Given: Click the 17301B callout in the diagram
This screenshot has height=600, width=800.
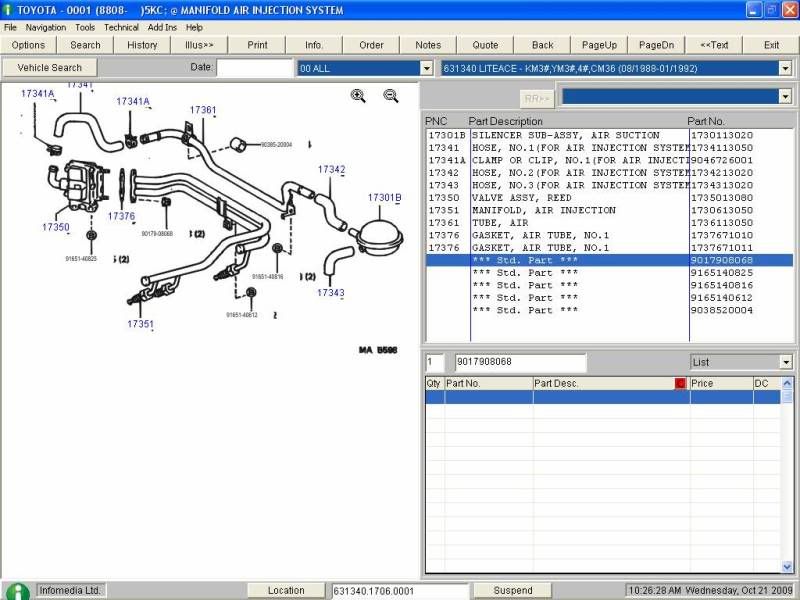Looking at the screenshot, I should tap(385, 197).
